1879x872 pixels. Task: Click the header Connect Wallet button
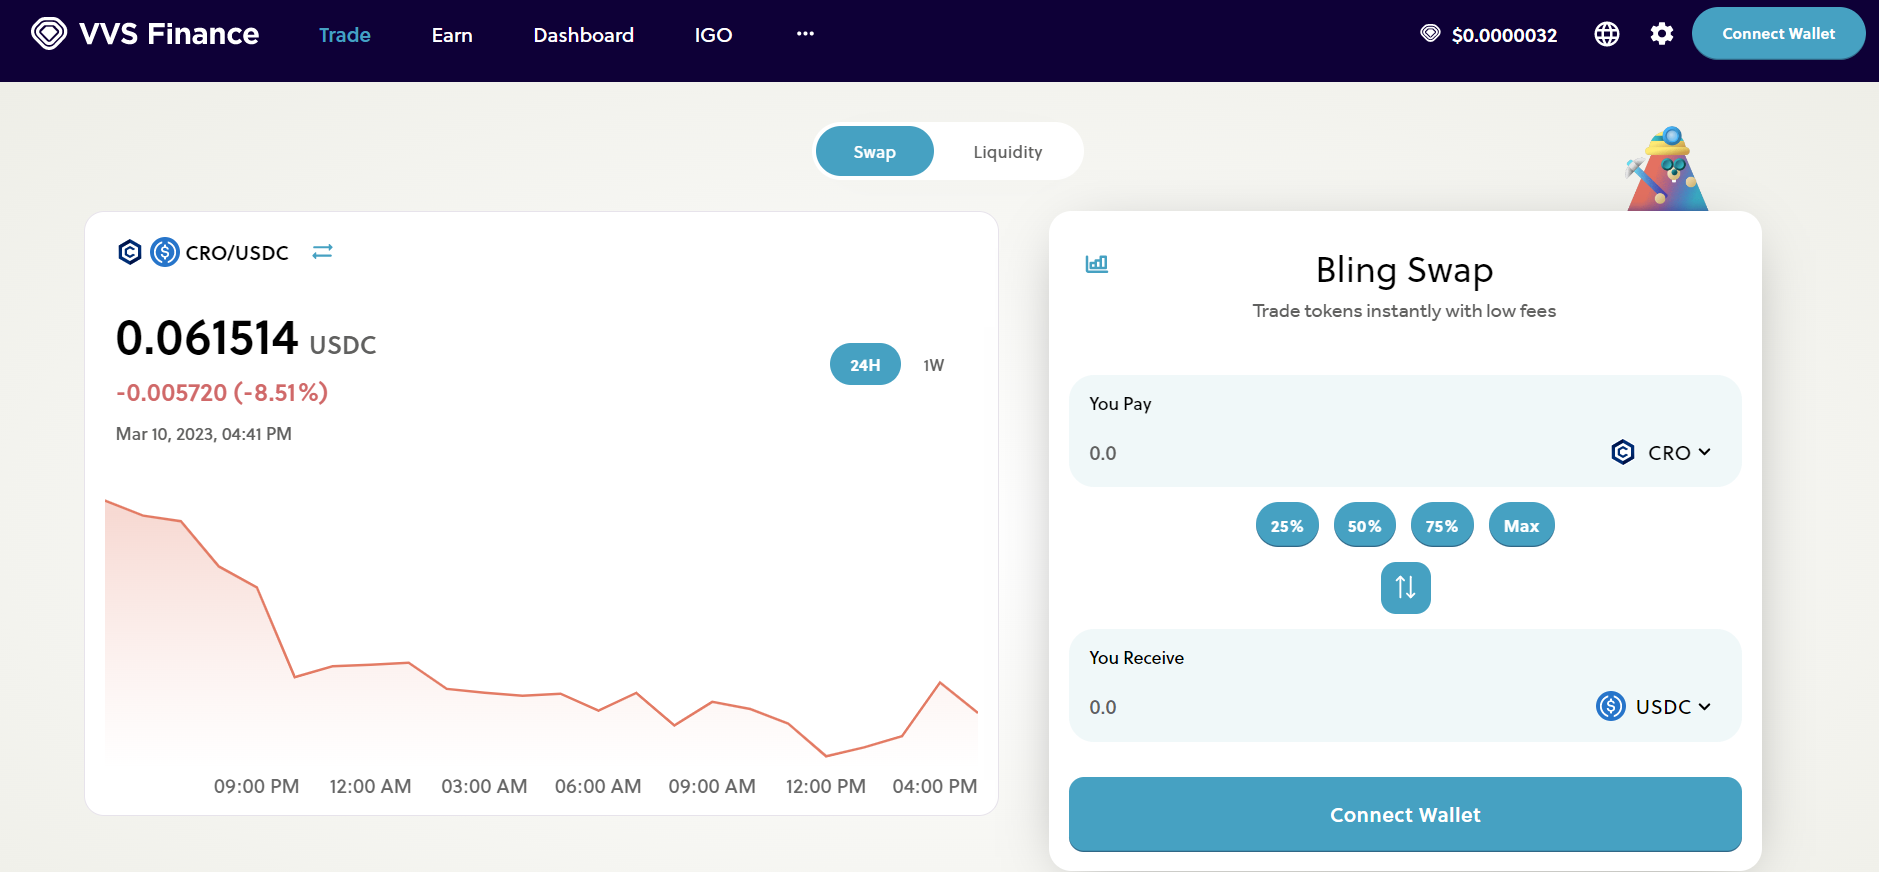click(1778, 33)
